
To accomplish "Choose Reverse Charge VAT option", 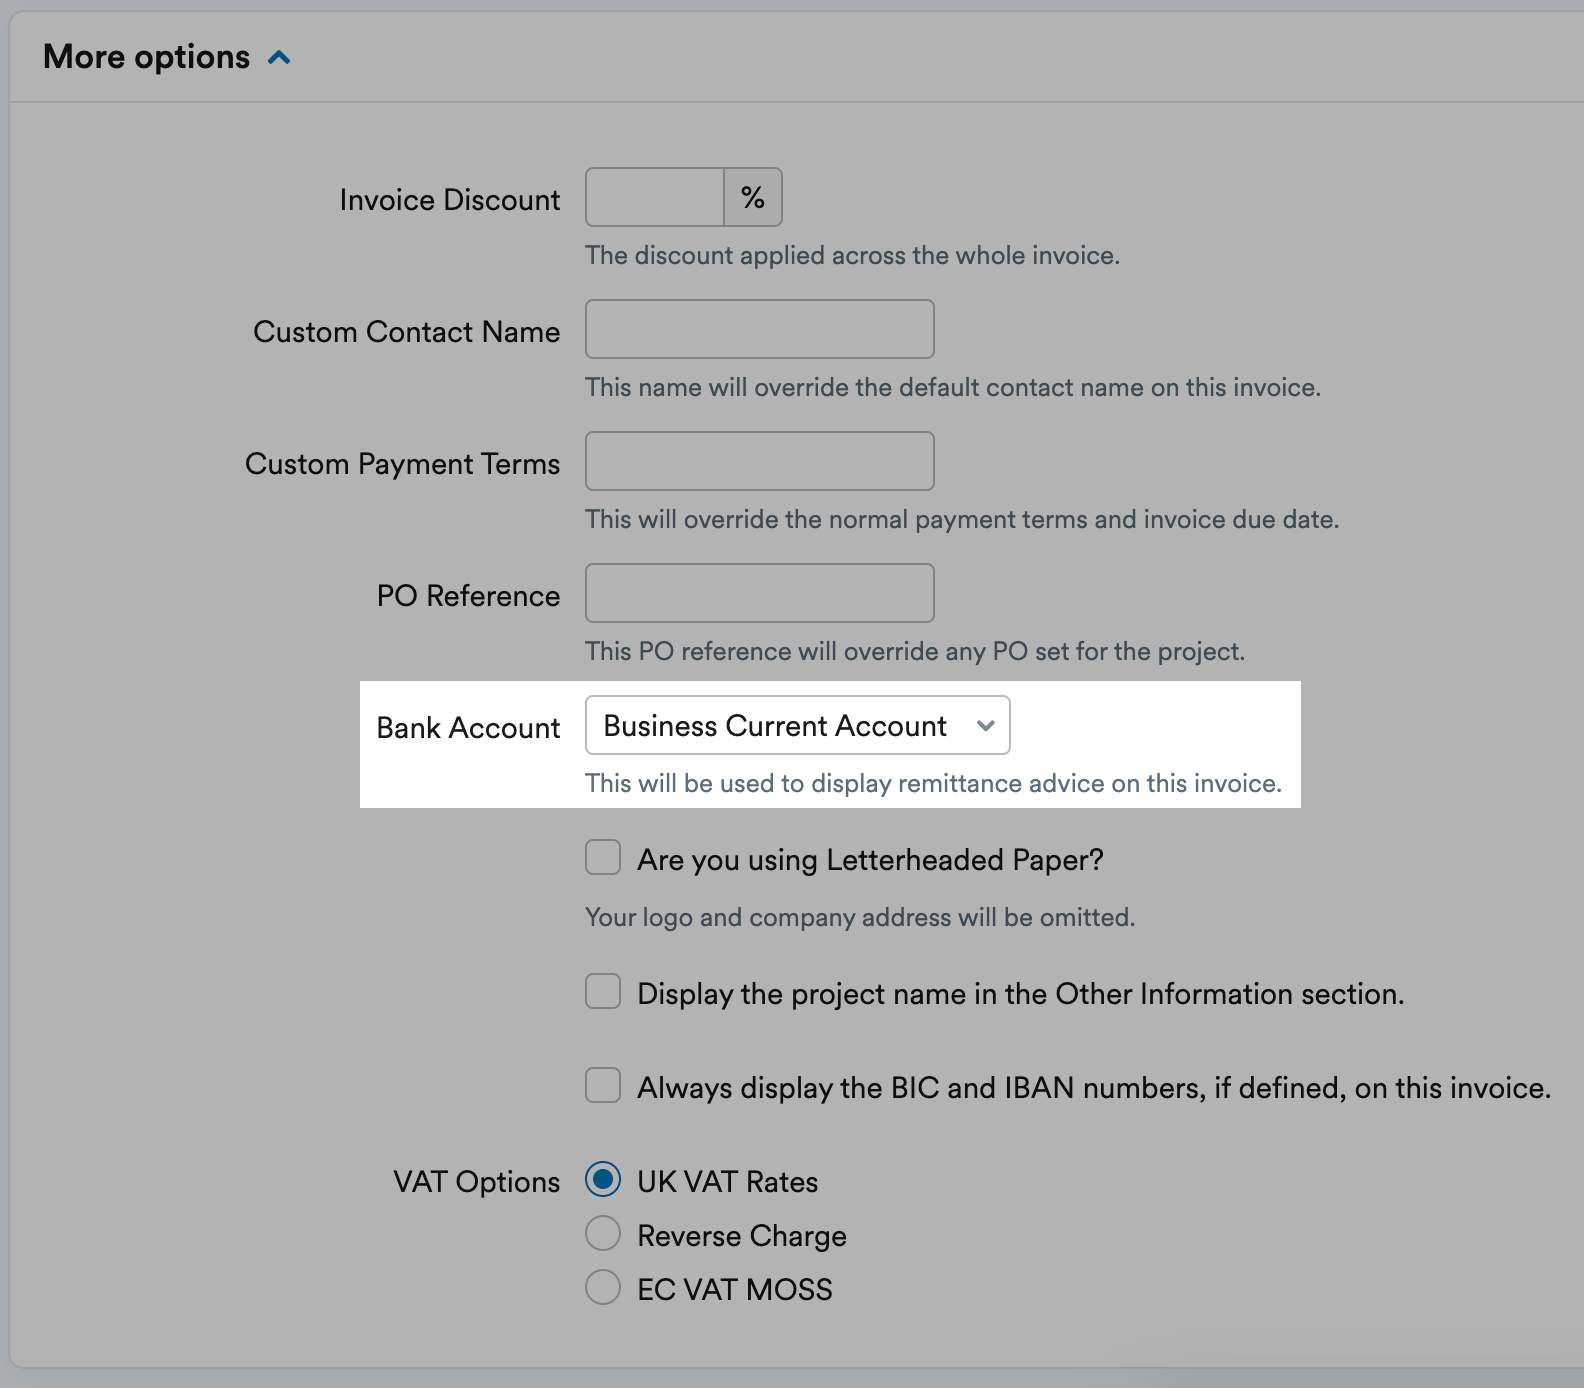I will [603, 1234].
